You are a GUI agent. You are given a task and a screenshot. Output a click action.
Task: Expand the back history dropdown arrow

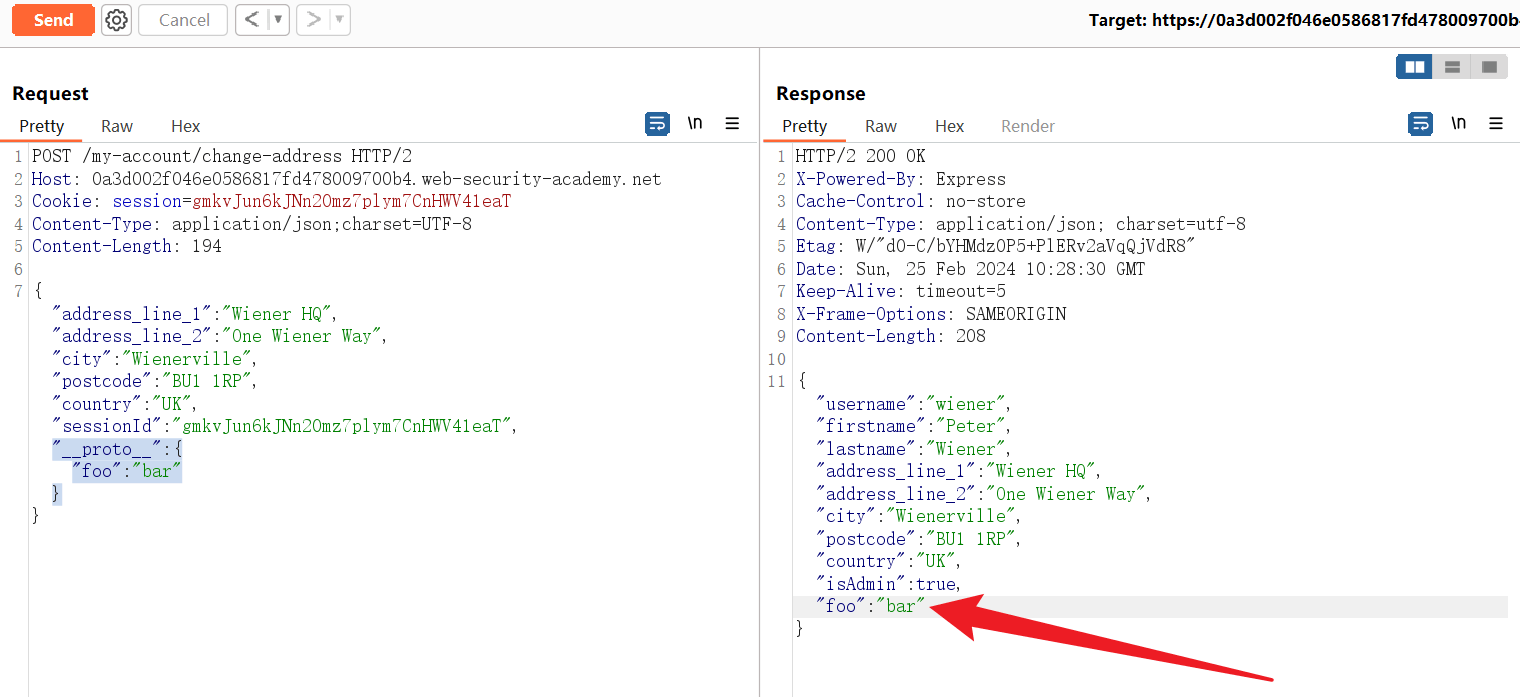coord(278,20)
